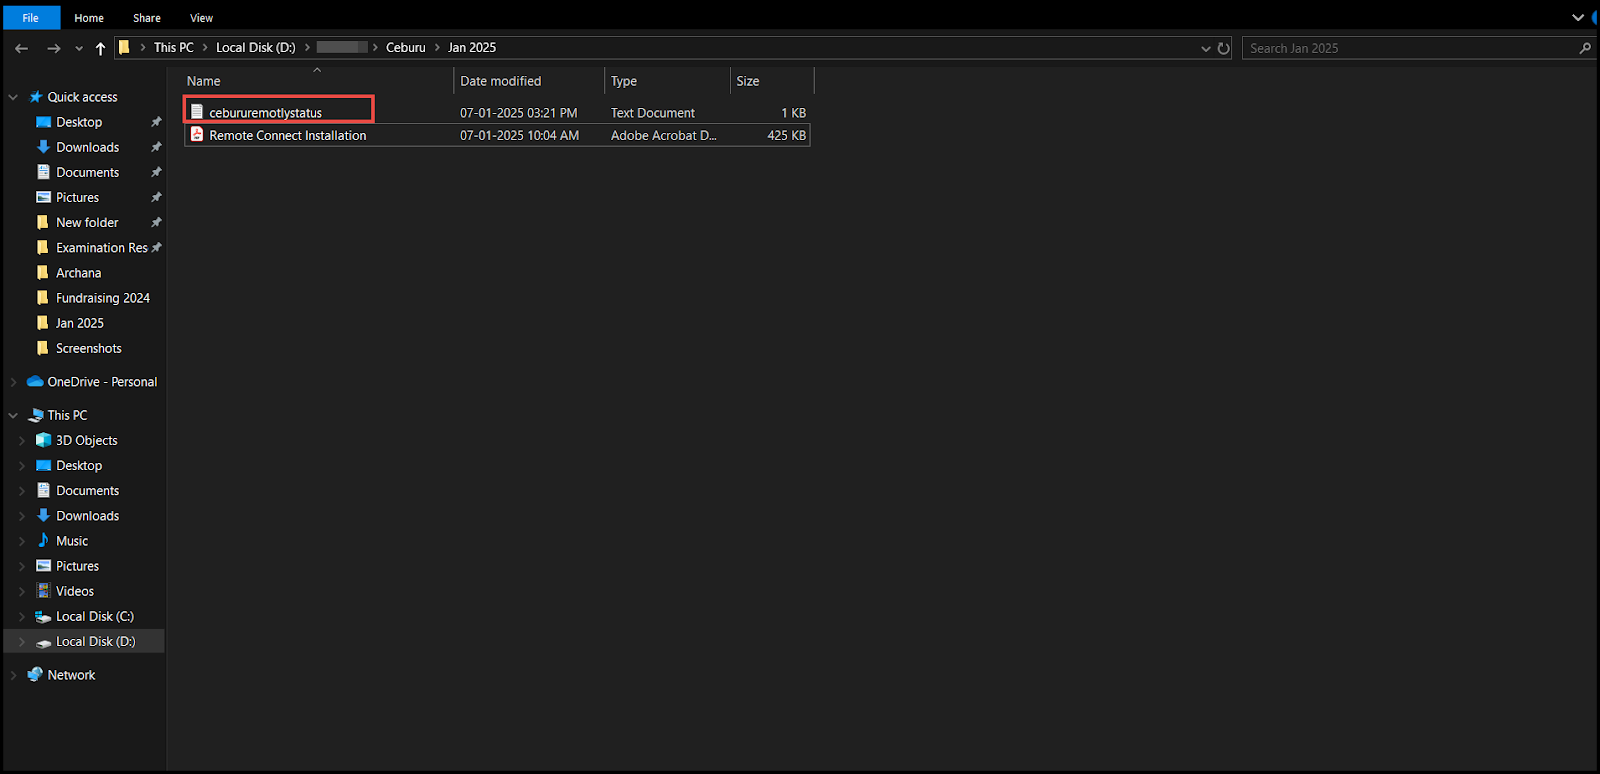Select This PC in navigation pane
This screenshot has width=1600, height=774.
tap(67, 415)
